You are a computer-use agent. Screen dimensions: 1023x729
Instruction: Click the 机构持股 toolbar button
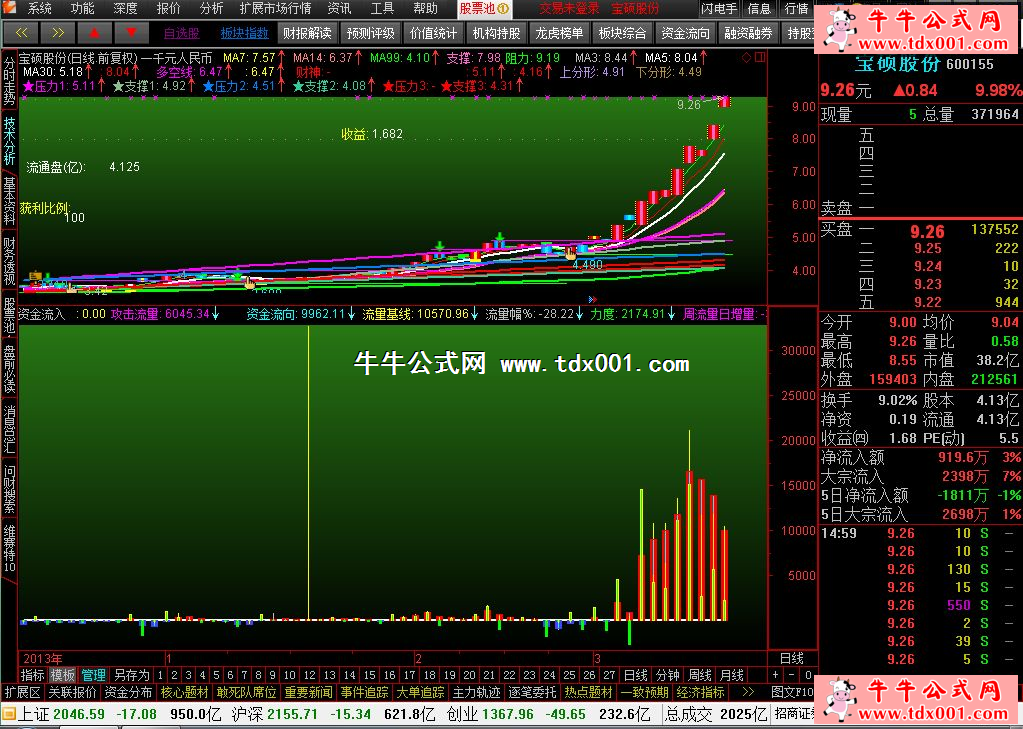[496, 33]
